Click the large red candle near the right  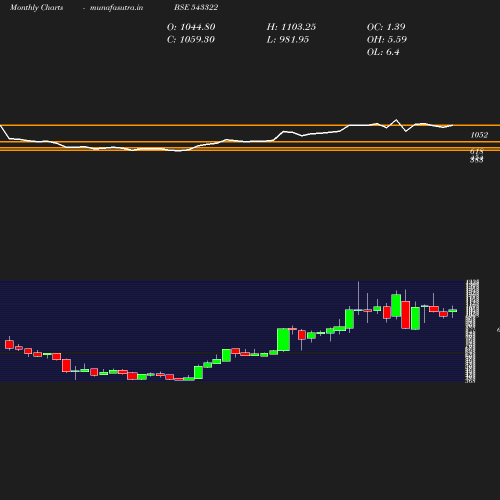[406, 315]
